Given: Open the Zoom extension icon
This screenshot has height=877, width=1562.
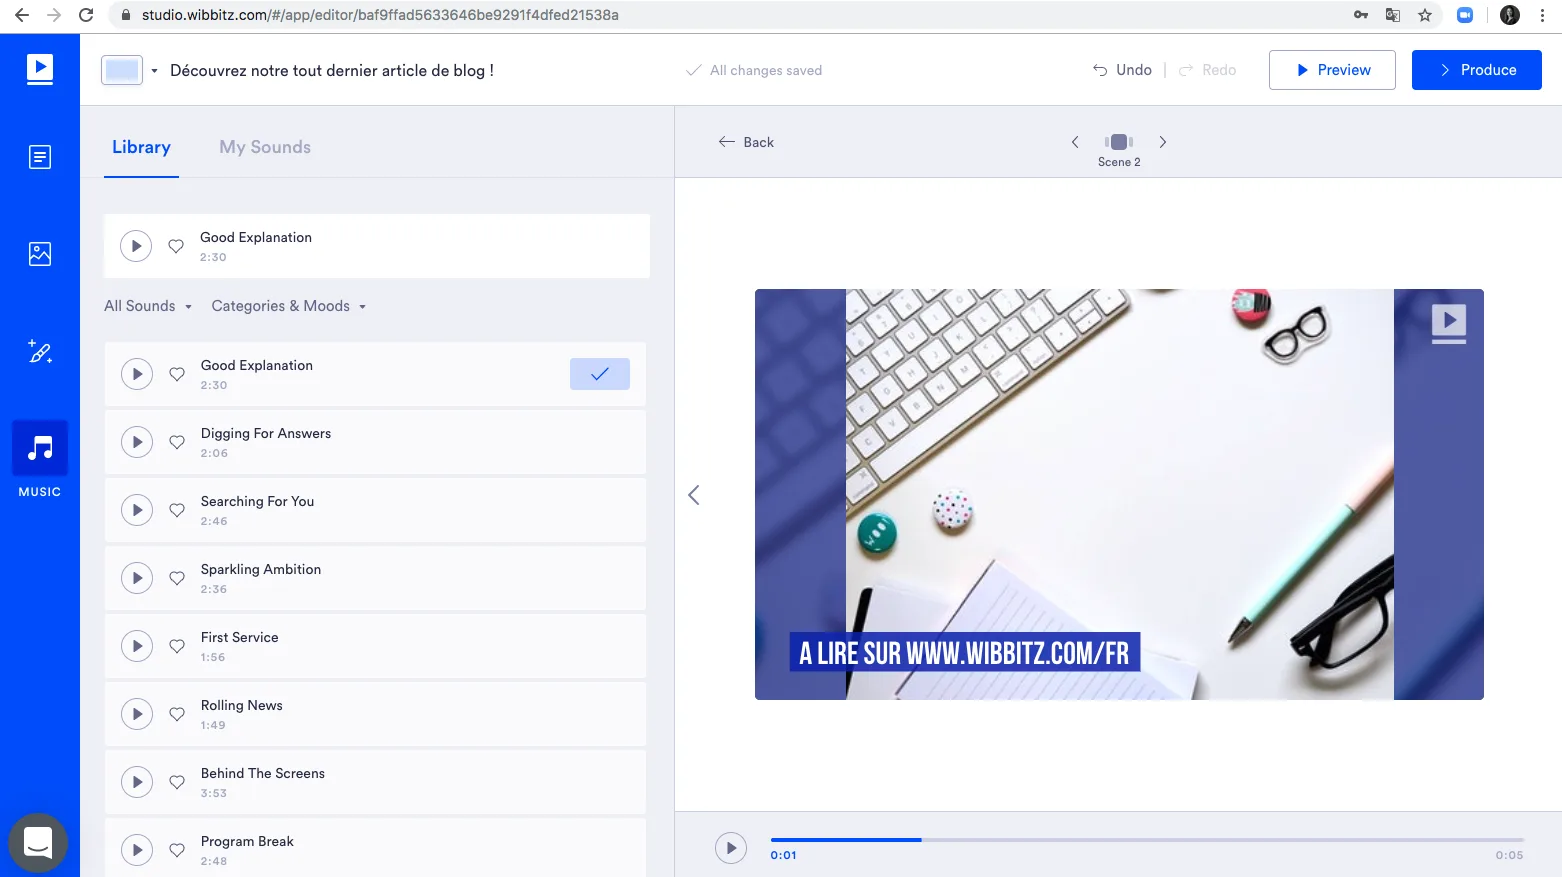Looking at the screenshot, I should tap(1465, 15).
